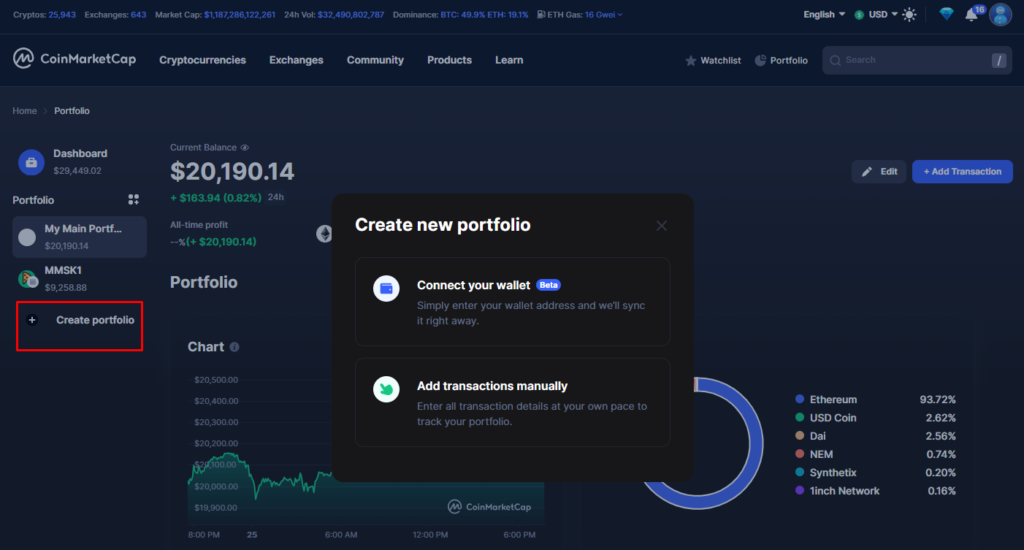
Task: Click the Synthetix legend entry
Action: [x=875, y=472]
